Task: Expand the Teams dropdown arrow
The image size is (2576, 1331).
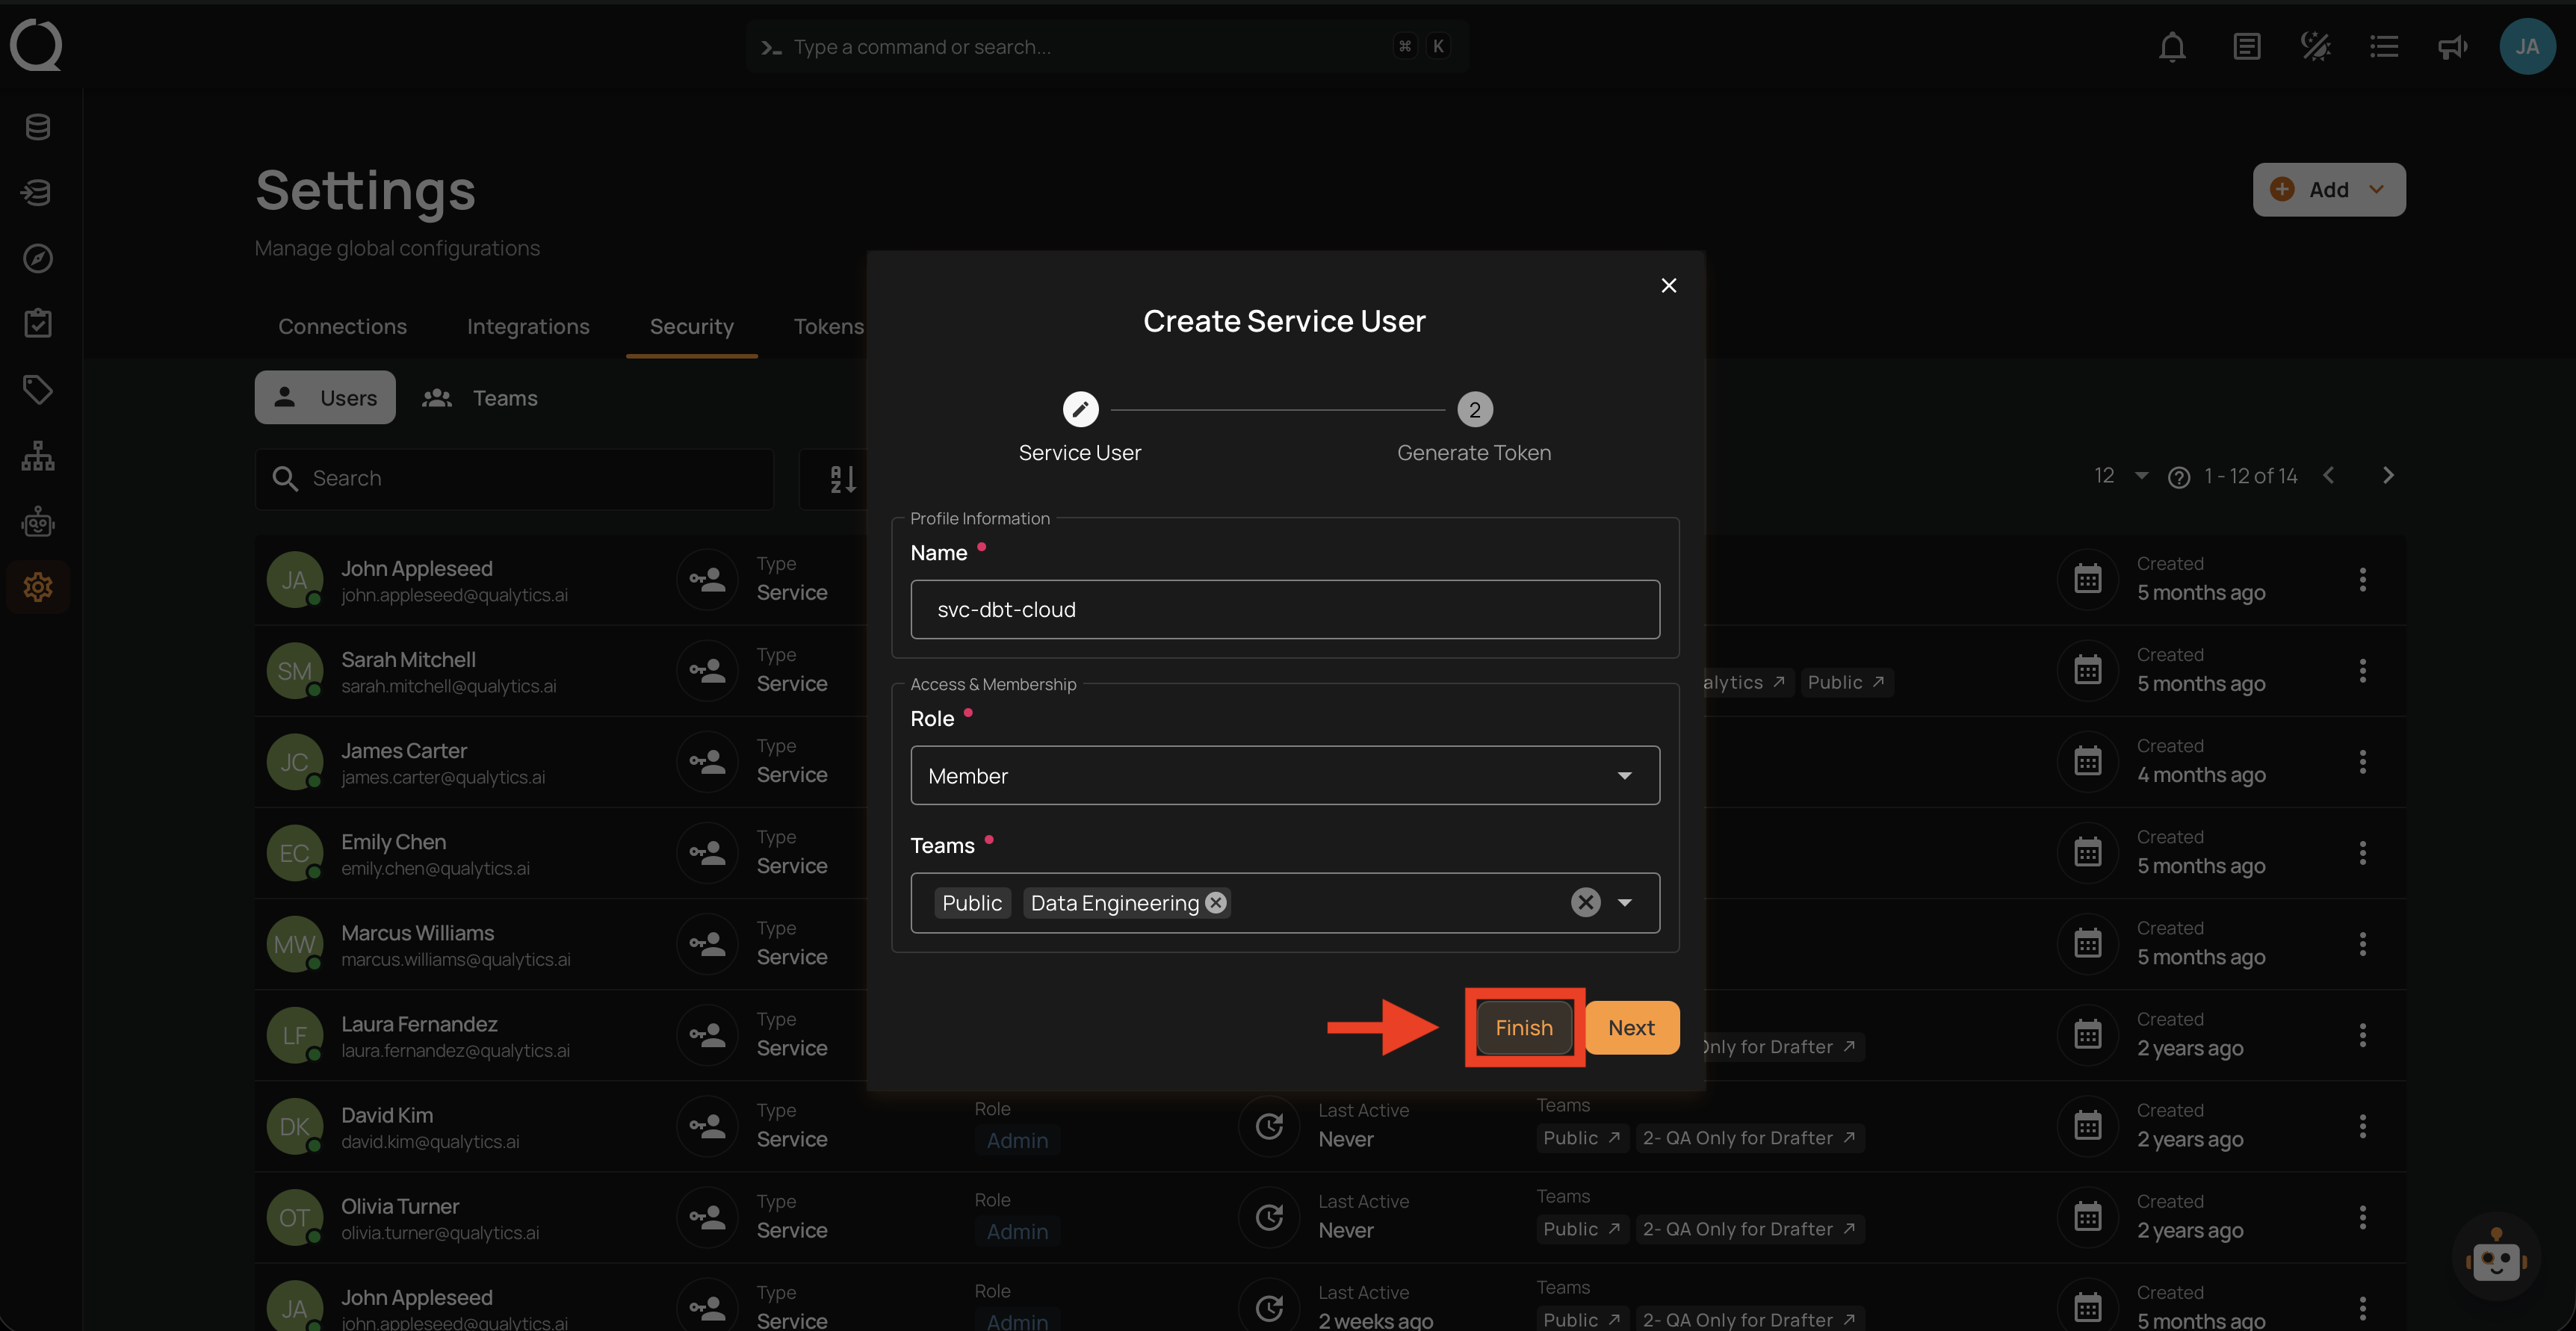Action: coord(1625,903)
